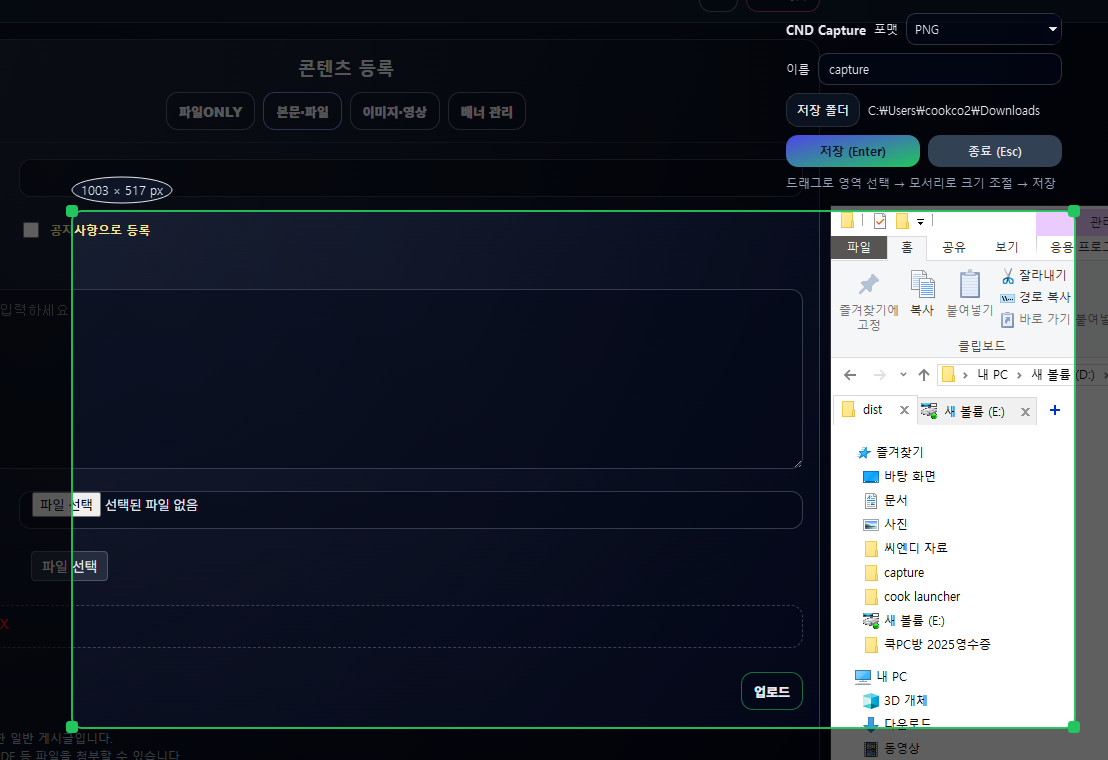Open the PNG format dropdown
This screenshot has height=760, width=1108.
[983, 30]
